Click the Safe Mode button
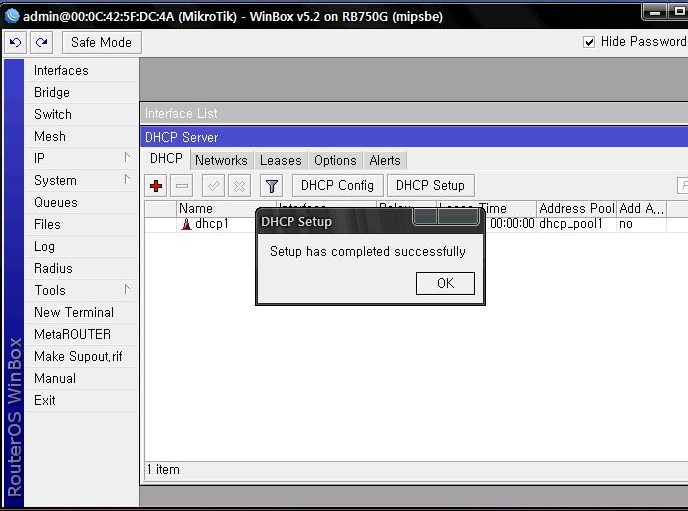Viewport: 688px width, 511px height. [101, 43]
